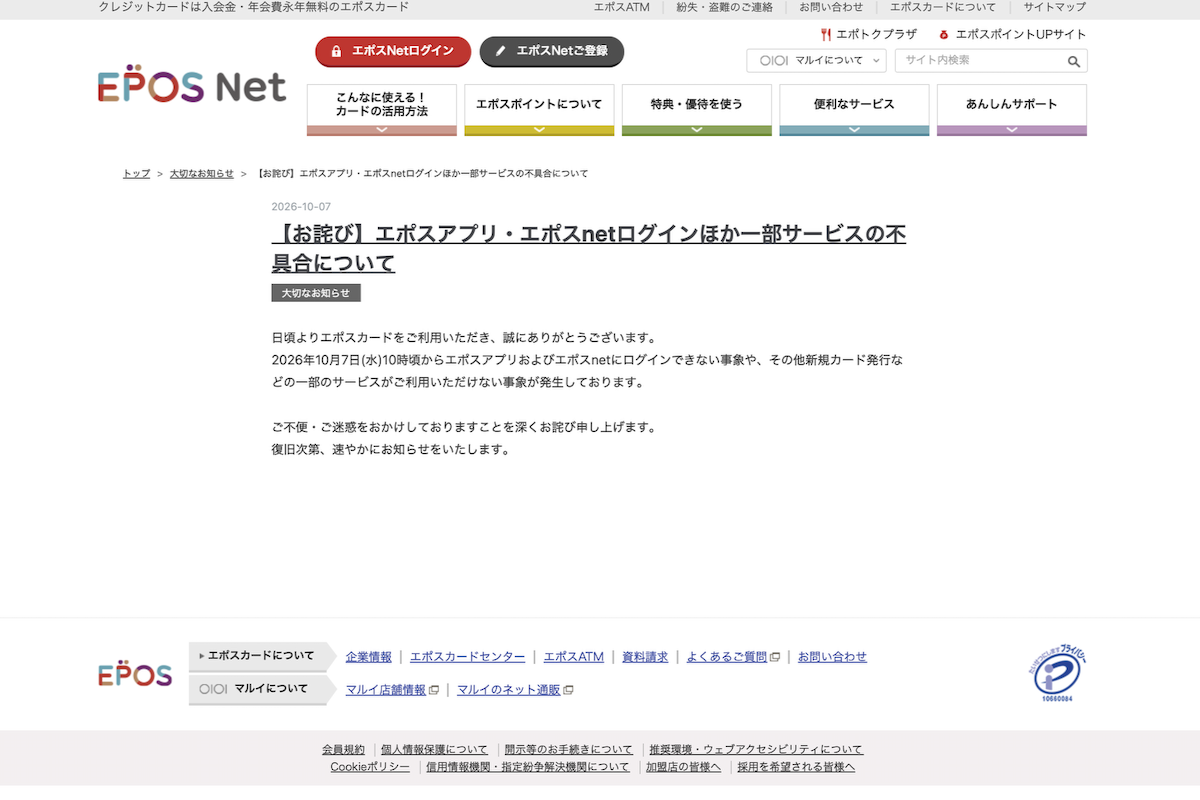Open エポスカードについて in top utility bar
1200x800 pixels.
(x=943, y=7)
